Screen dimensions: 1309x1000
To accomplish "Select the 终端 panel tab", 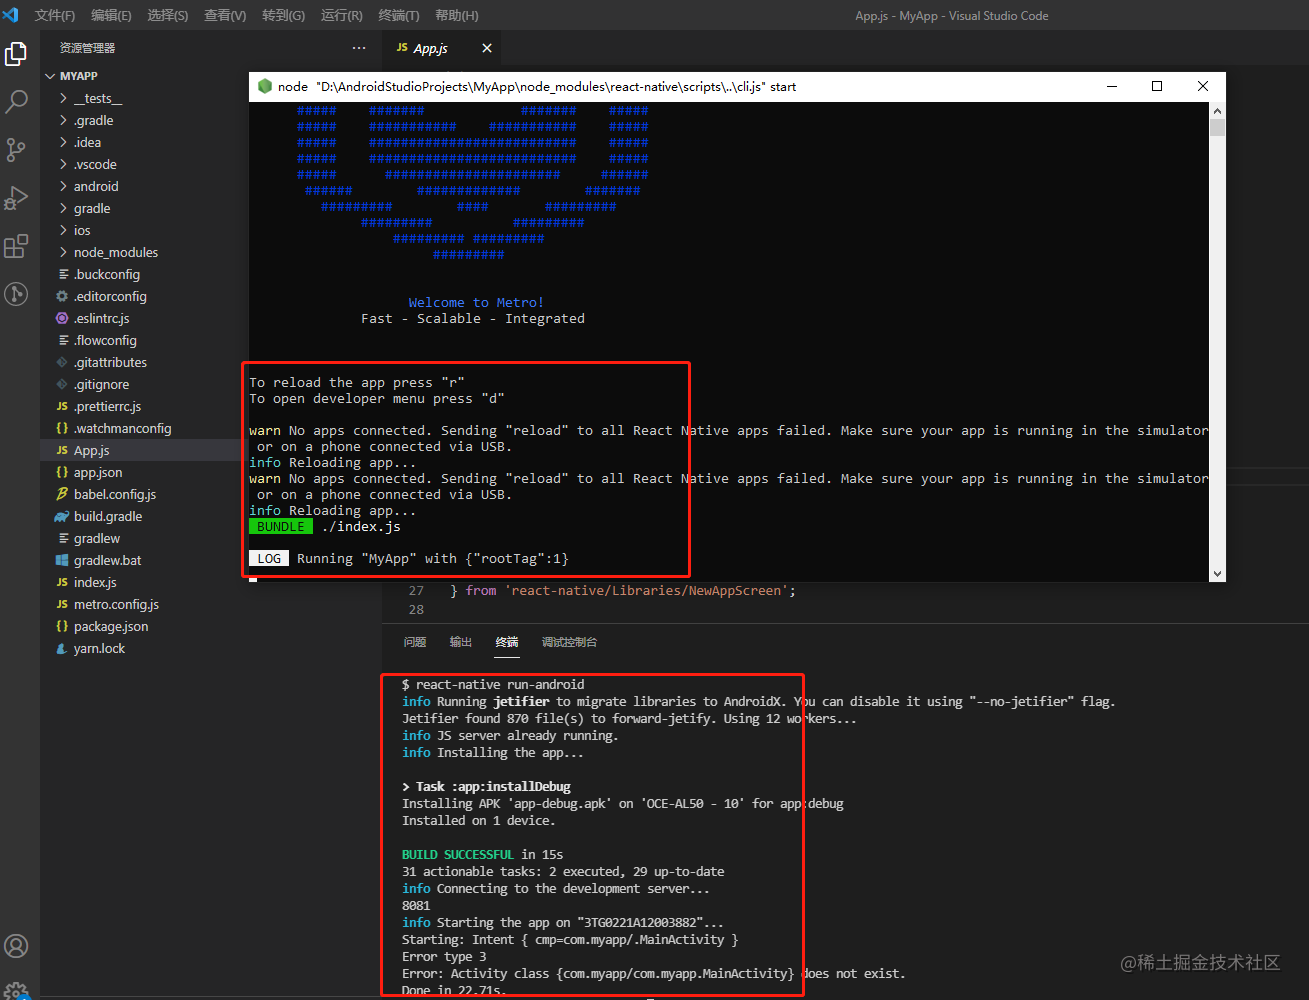I will tap(507, 642).
